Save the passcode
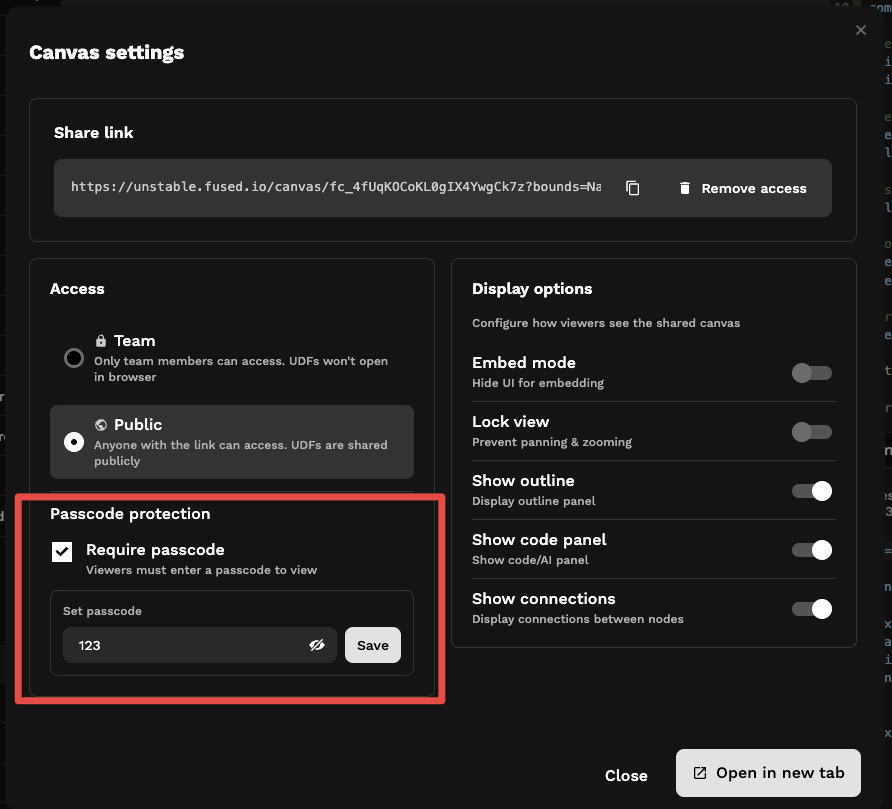The height and width of the screenshot is (809, 892). click(372, 645)
